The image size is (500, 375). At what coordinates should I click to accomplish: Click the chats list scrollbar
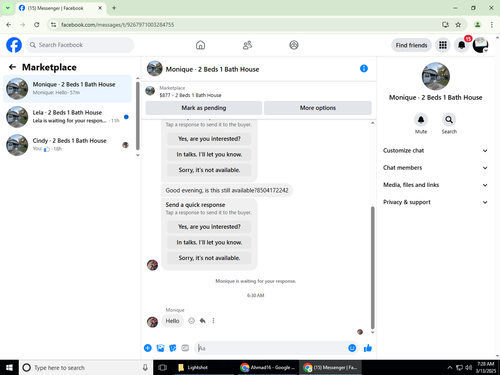click(x=137, y=115)
